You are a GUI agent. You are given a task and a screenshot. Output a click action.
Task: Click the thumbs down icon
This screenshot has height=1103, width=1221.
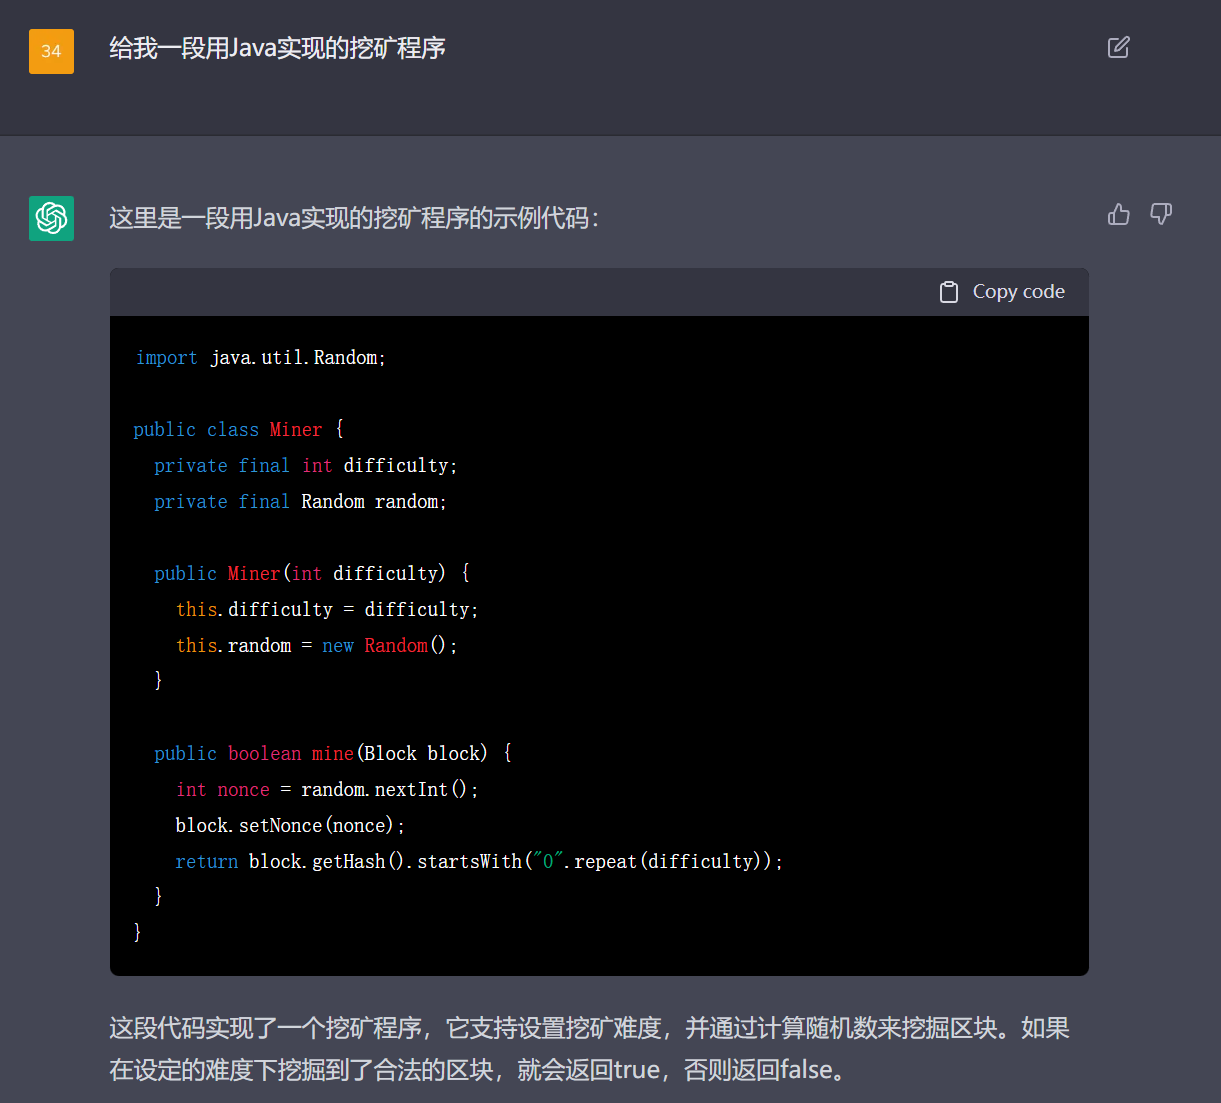pyautogui.click(x=1161, y=214)
